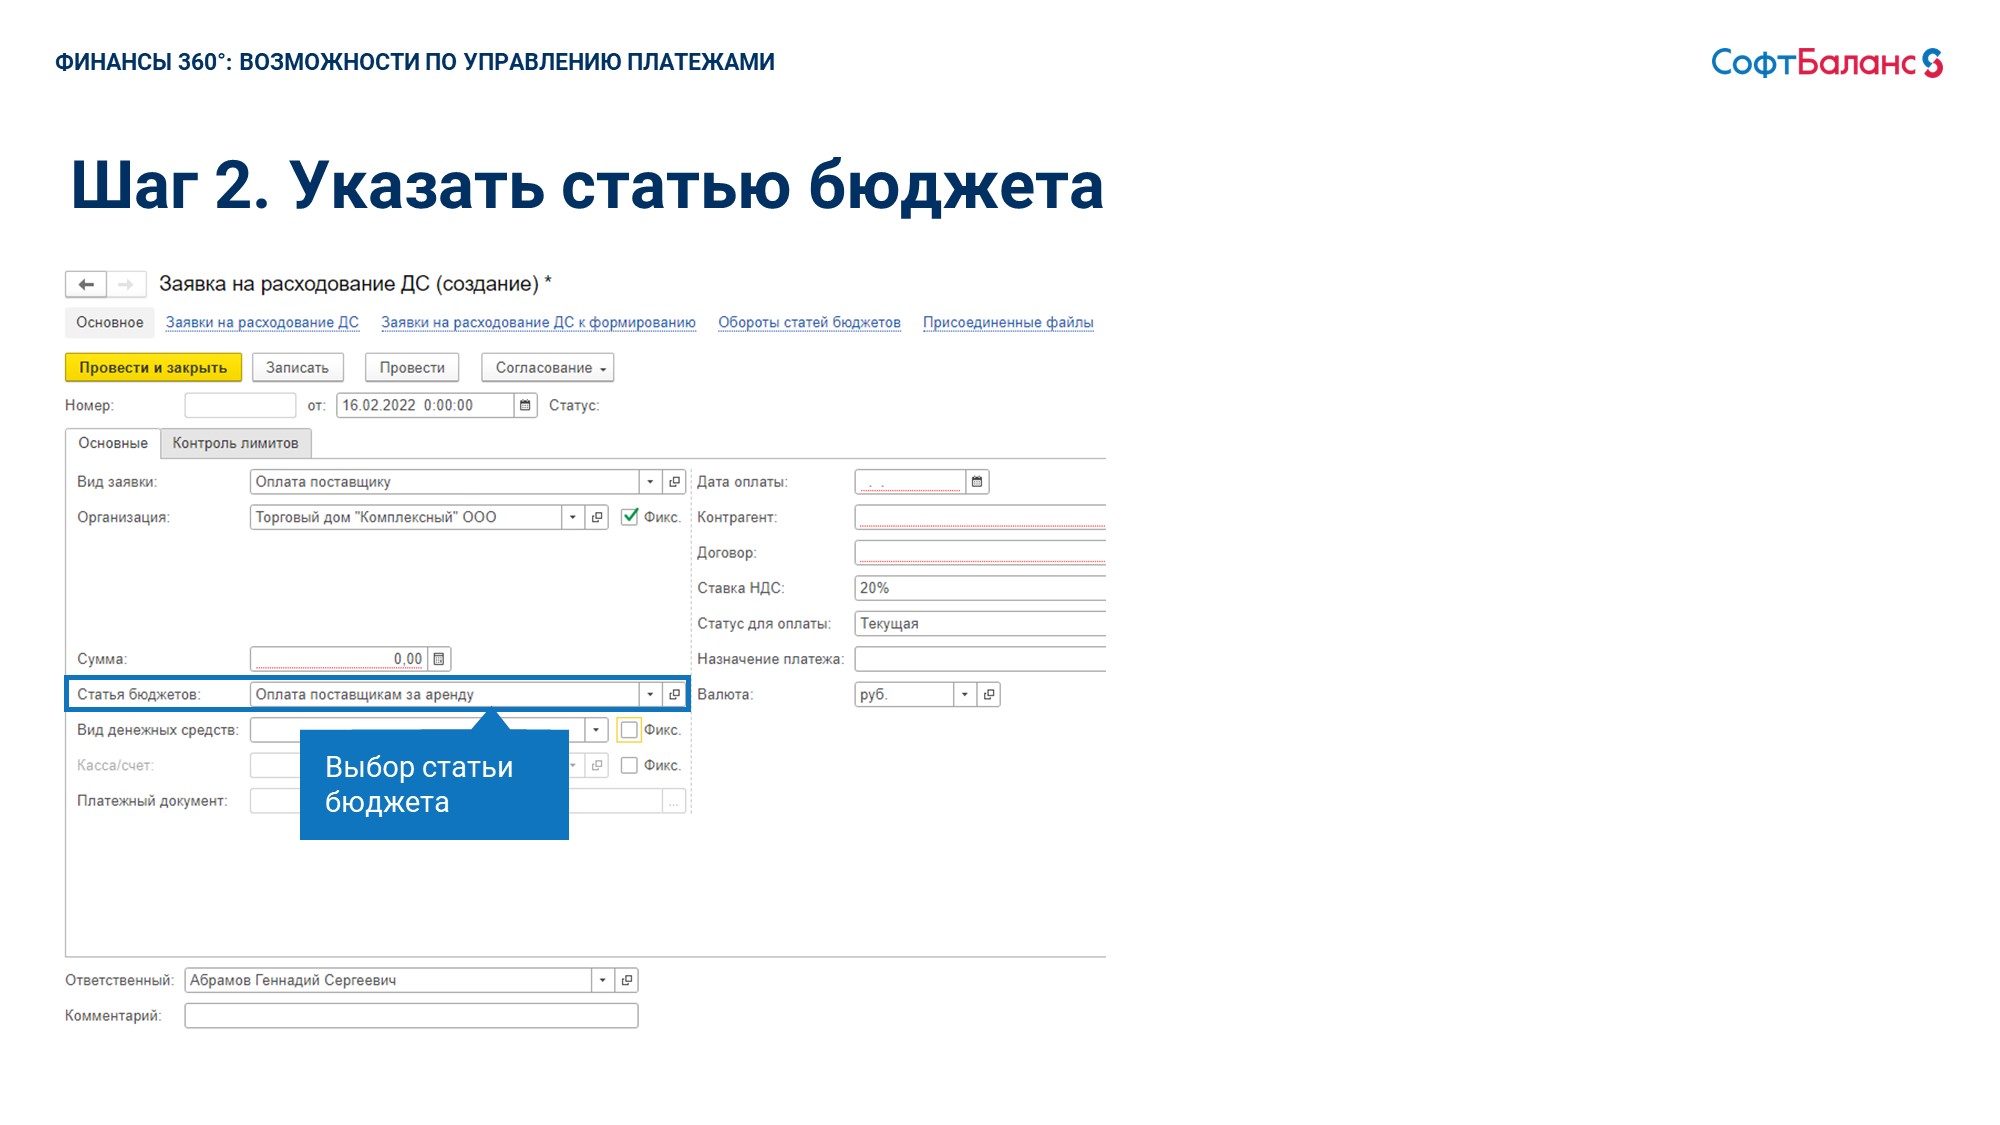Toggle Фикс. checkbox next to Организация
2000x1125 pixels.
coord(630,517)
